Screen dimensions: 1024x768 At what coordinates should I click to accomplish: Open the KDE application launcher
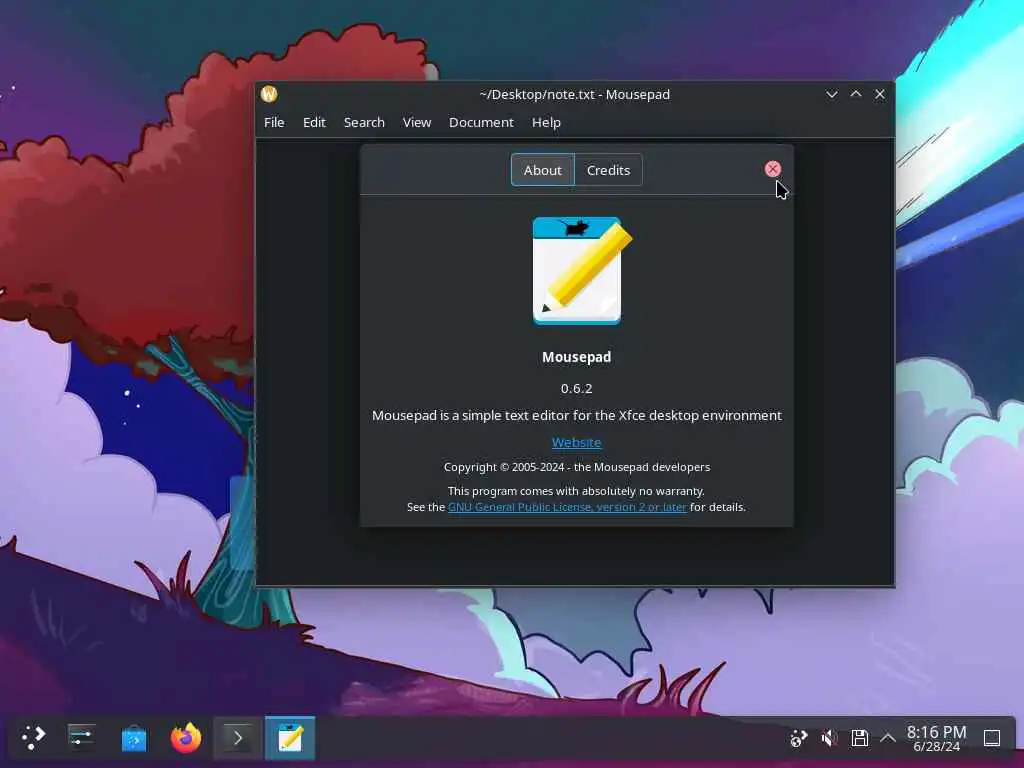coord(33,737)
